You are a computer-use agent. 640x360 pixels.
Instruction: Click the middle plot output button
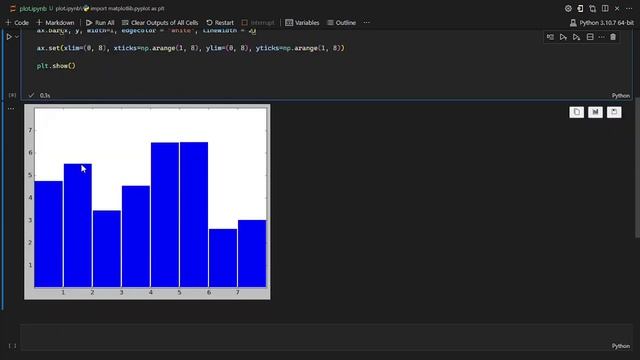(595, 112)
